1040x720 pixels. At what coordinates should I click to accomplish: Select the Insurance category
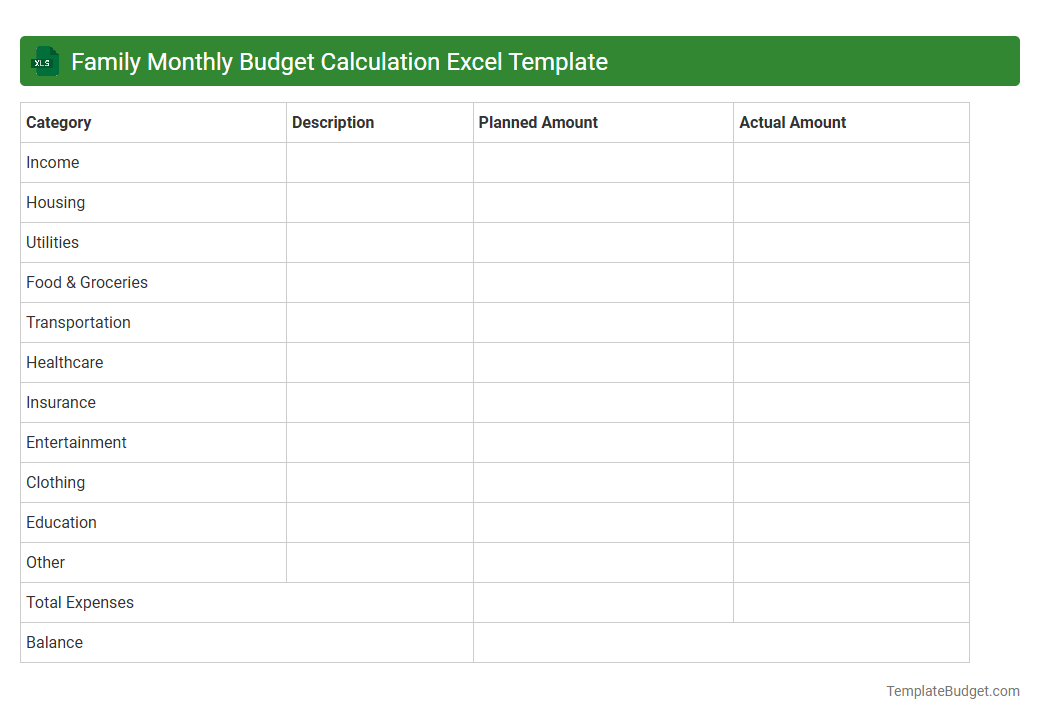point(61,402)
